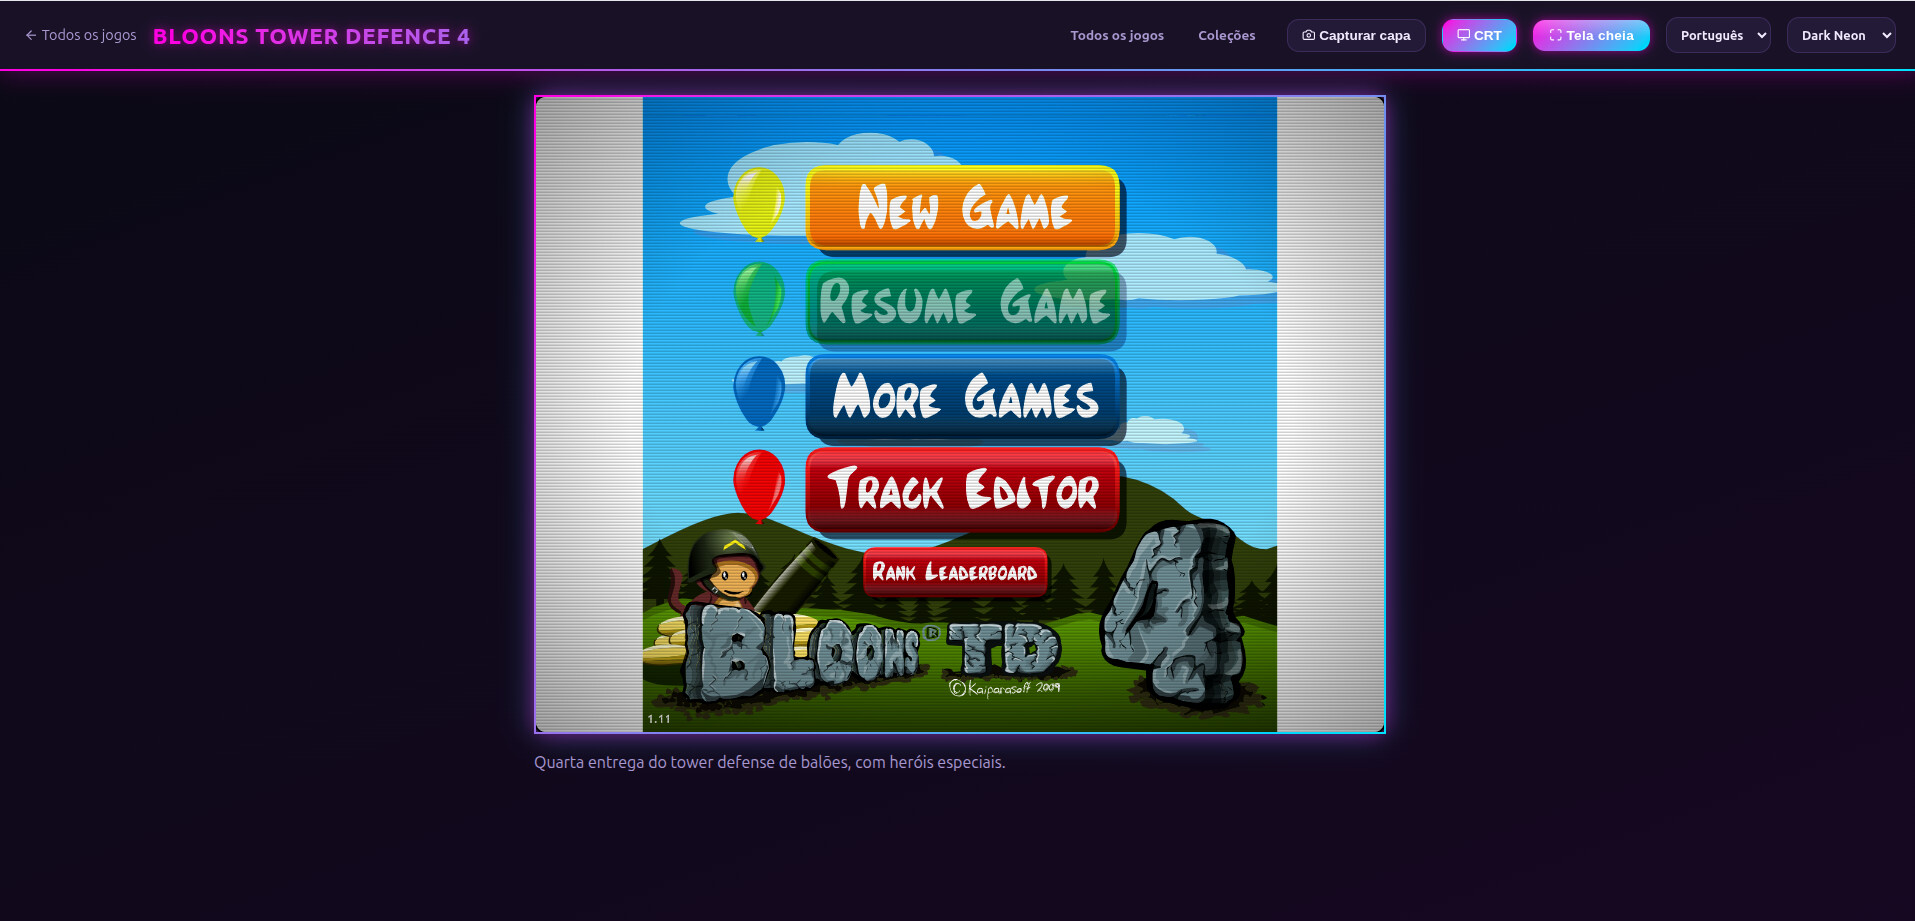Click the stone number 4 logo
1915x921 pixels.
click(1175, 612)
